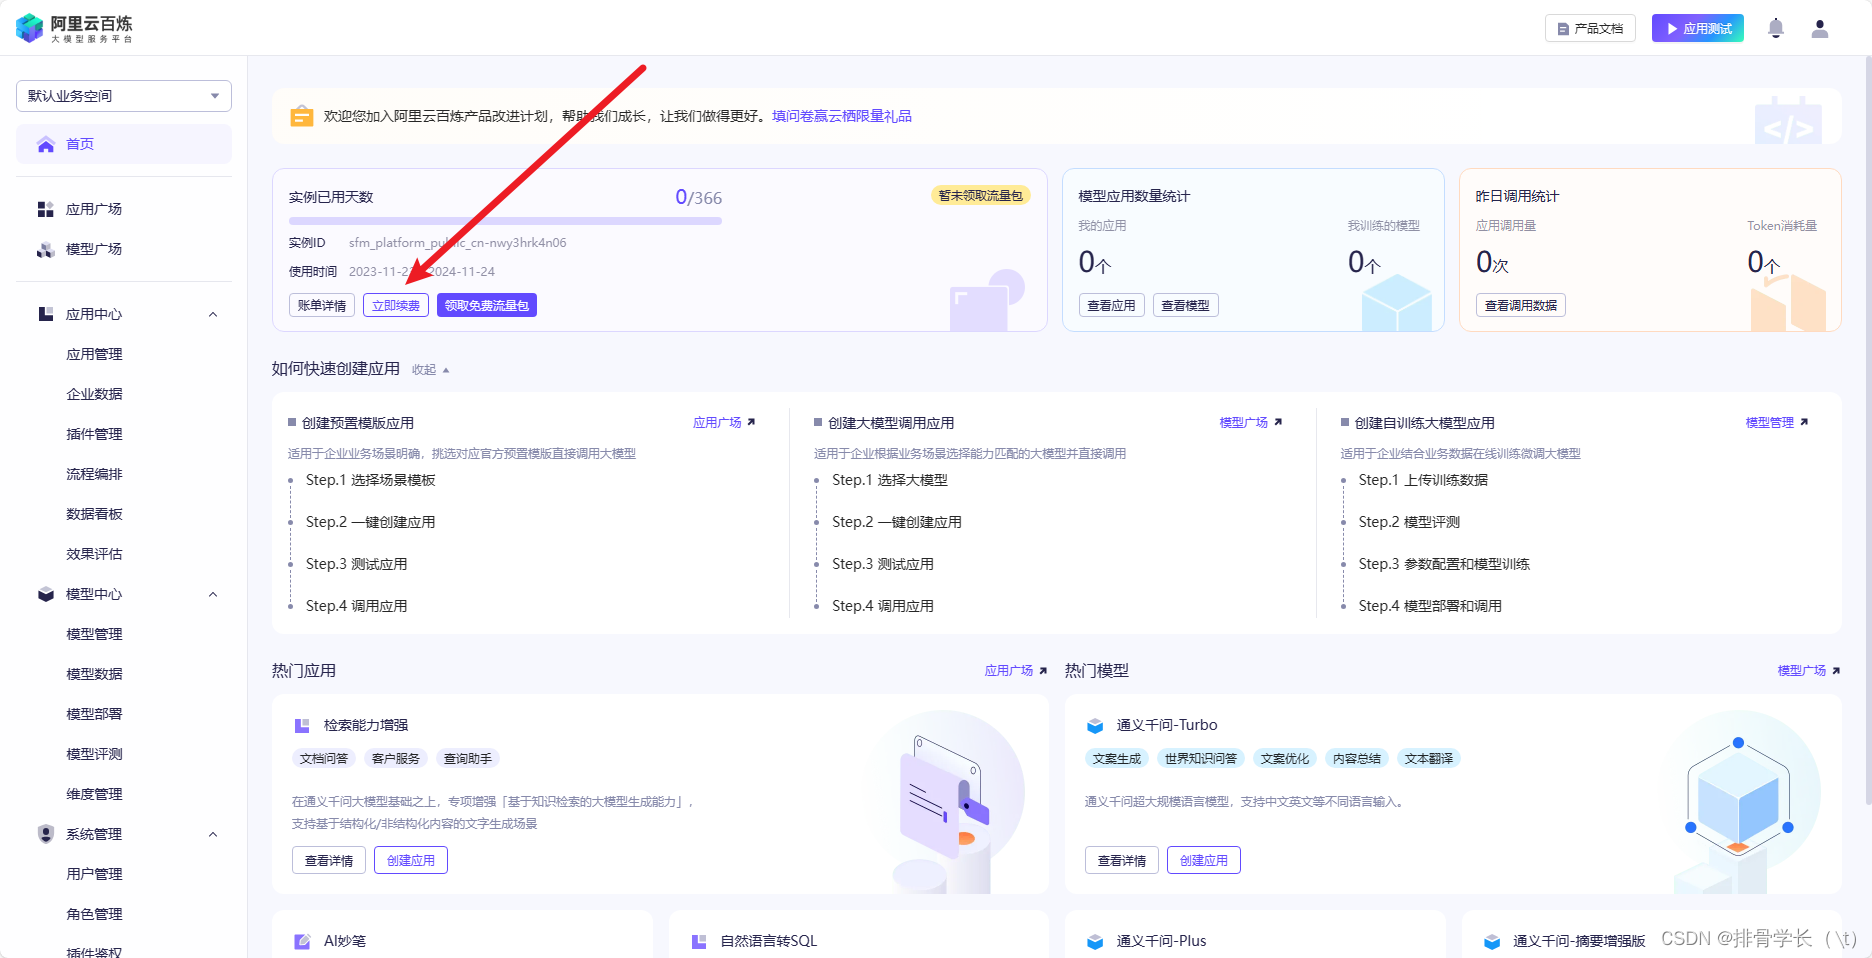
Task: Open the 填问卷赢云栖限量礼品 link
Action: point(842,116)
